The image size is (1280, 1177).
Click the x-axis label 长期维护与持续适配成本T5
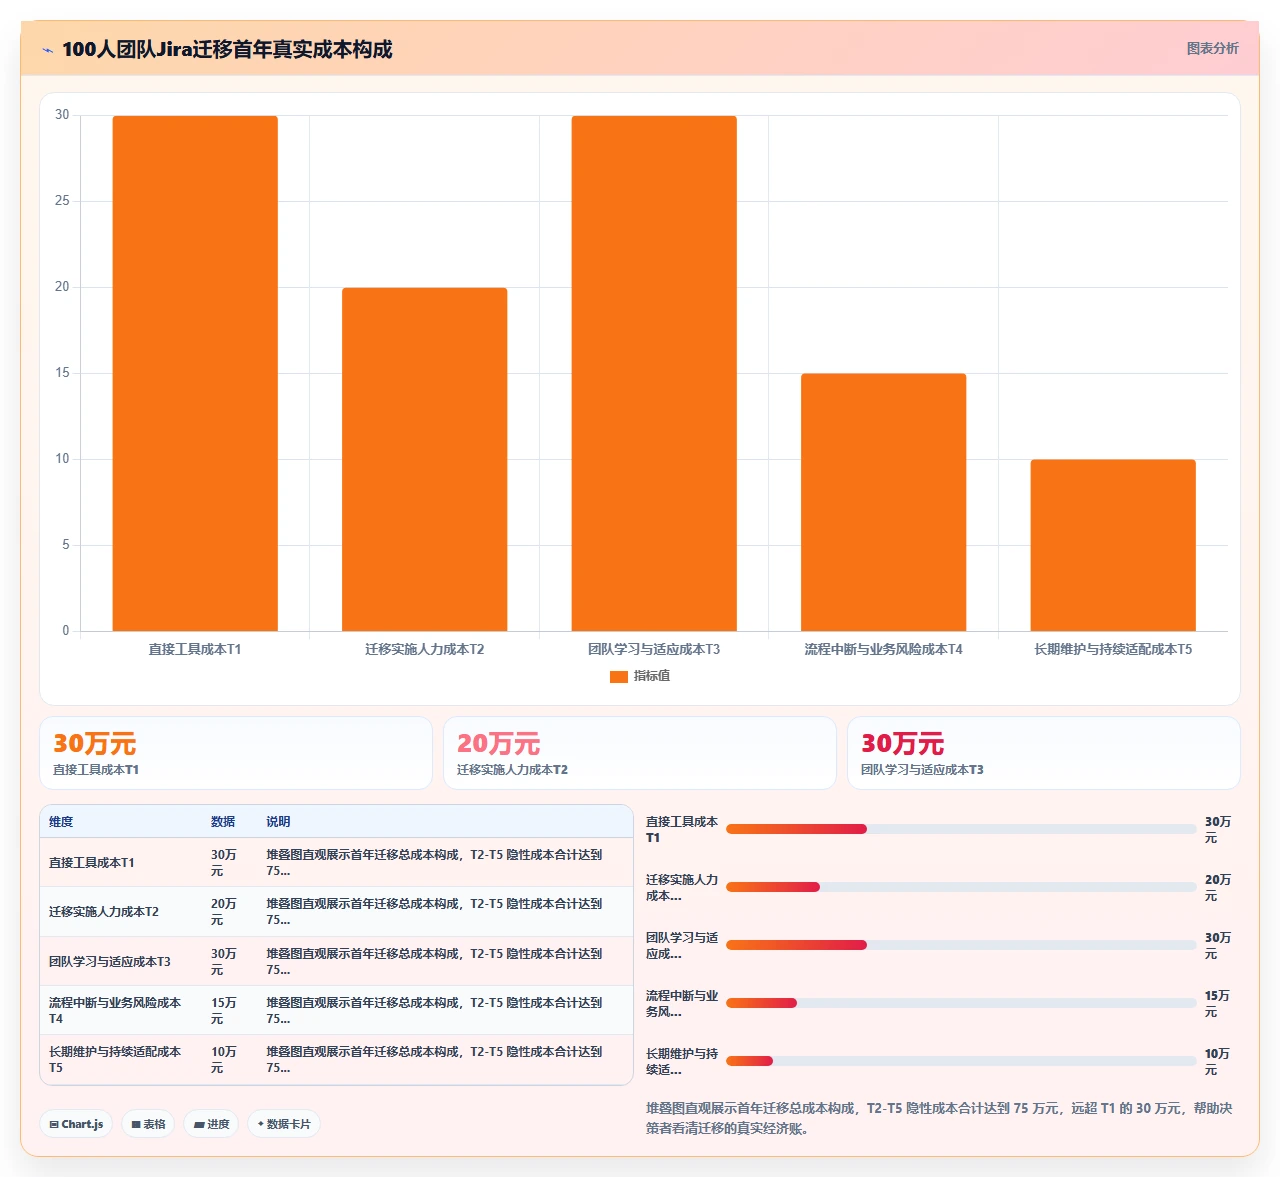tap(1113, 649)
